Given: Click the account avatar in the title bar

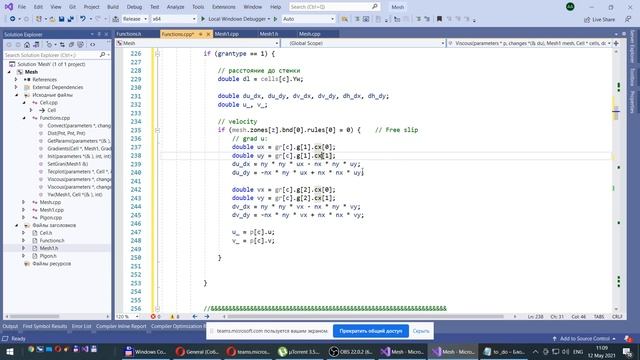Looking at the screenshot, I should point(570,7).
